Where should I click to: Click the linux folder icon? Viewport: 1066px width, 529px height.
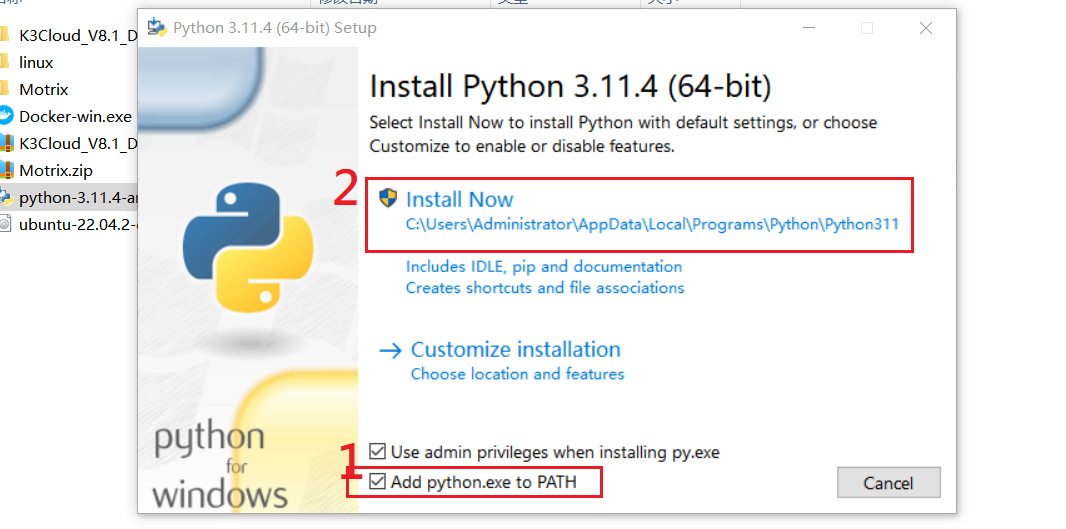pos(5,62)
